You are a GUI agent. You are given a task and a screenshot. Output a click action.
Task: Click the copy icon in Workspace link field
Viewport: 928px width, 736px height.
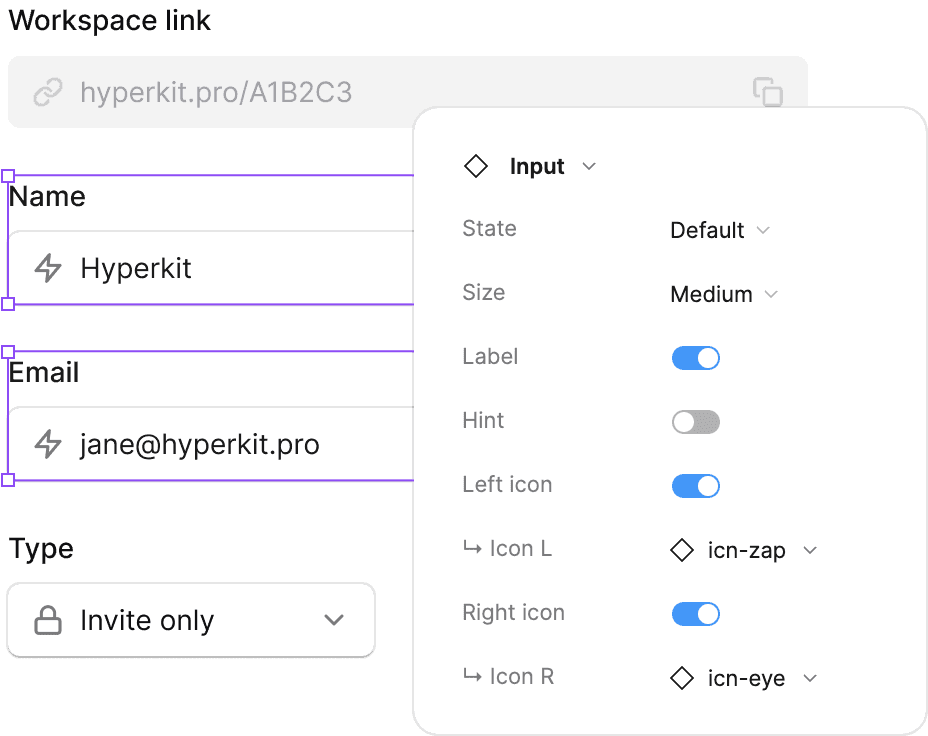[x=768, y=92]
